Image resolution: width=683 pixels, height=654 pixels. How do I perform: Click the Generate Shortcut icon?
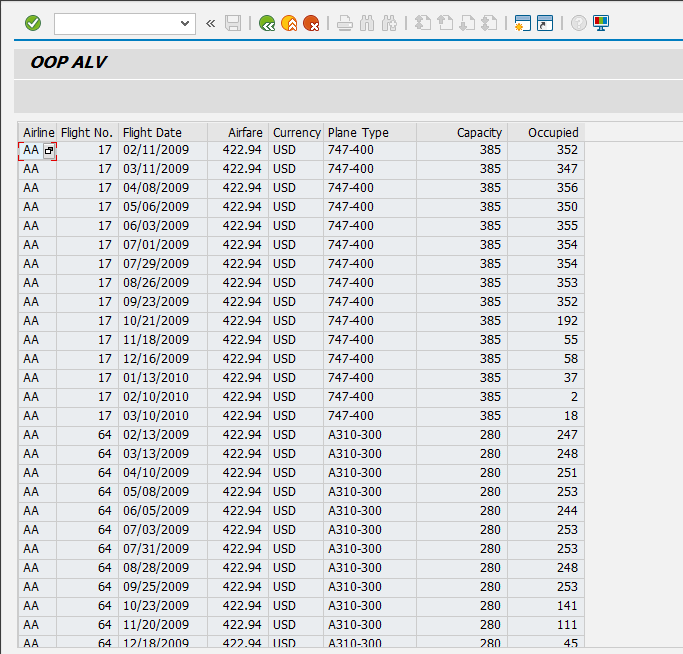(545, 22)
